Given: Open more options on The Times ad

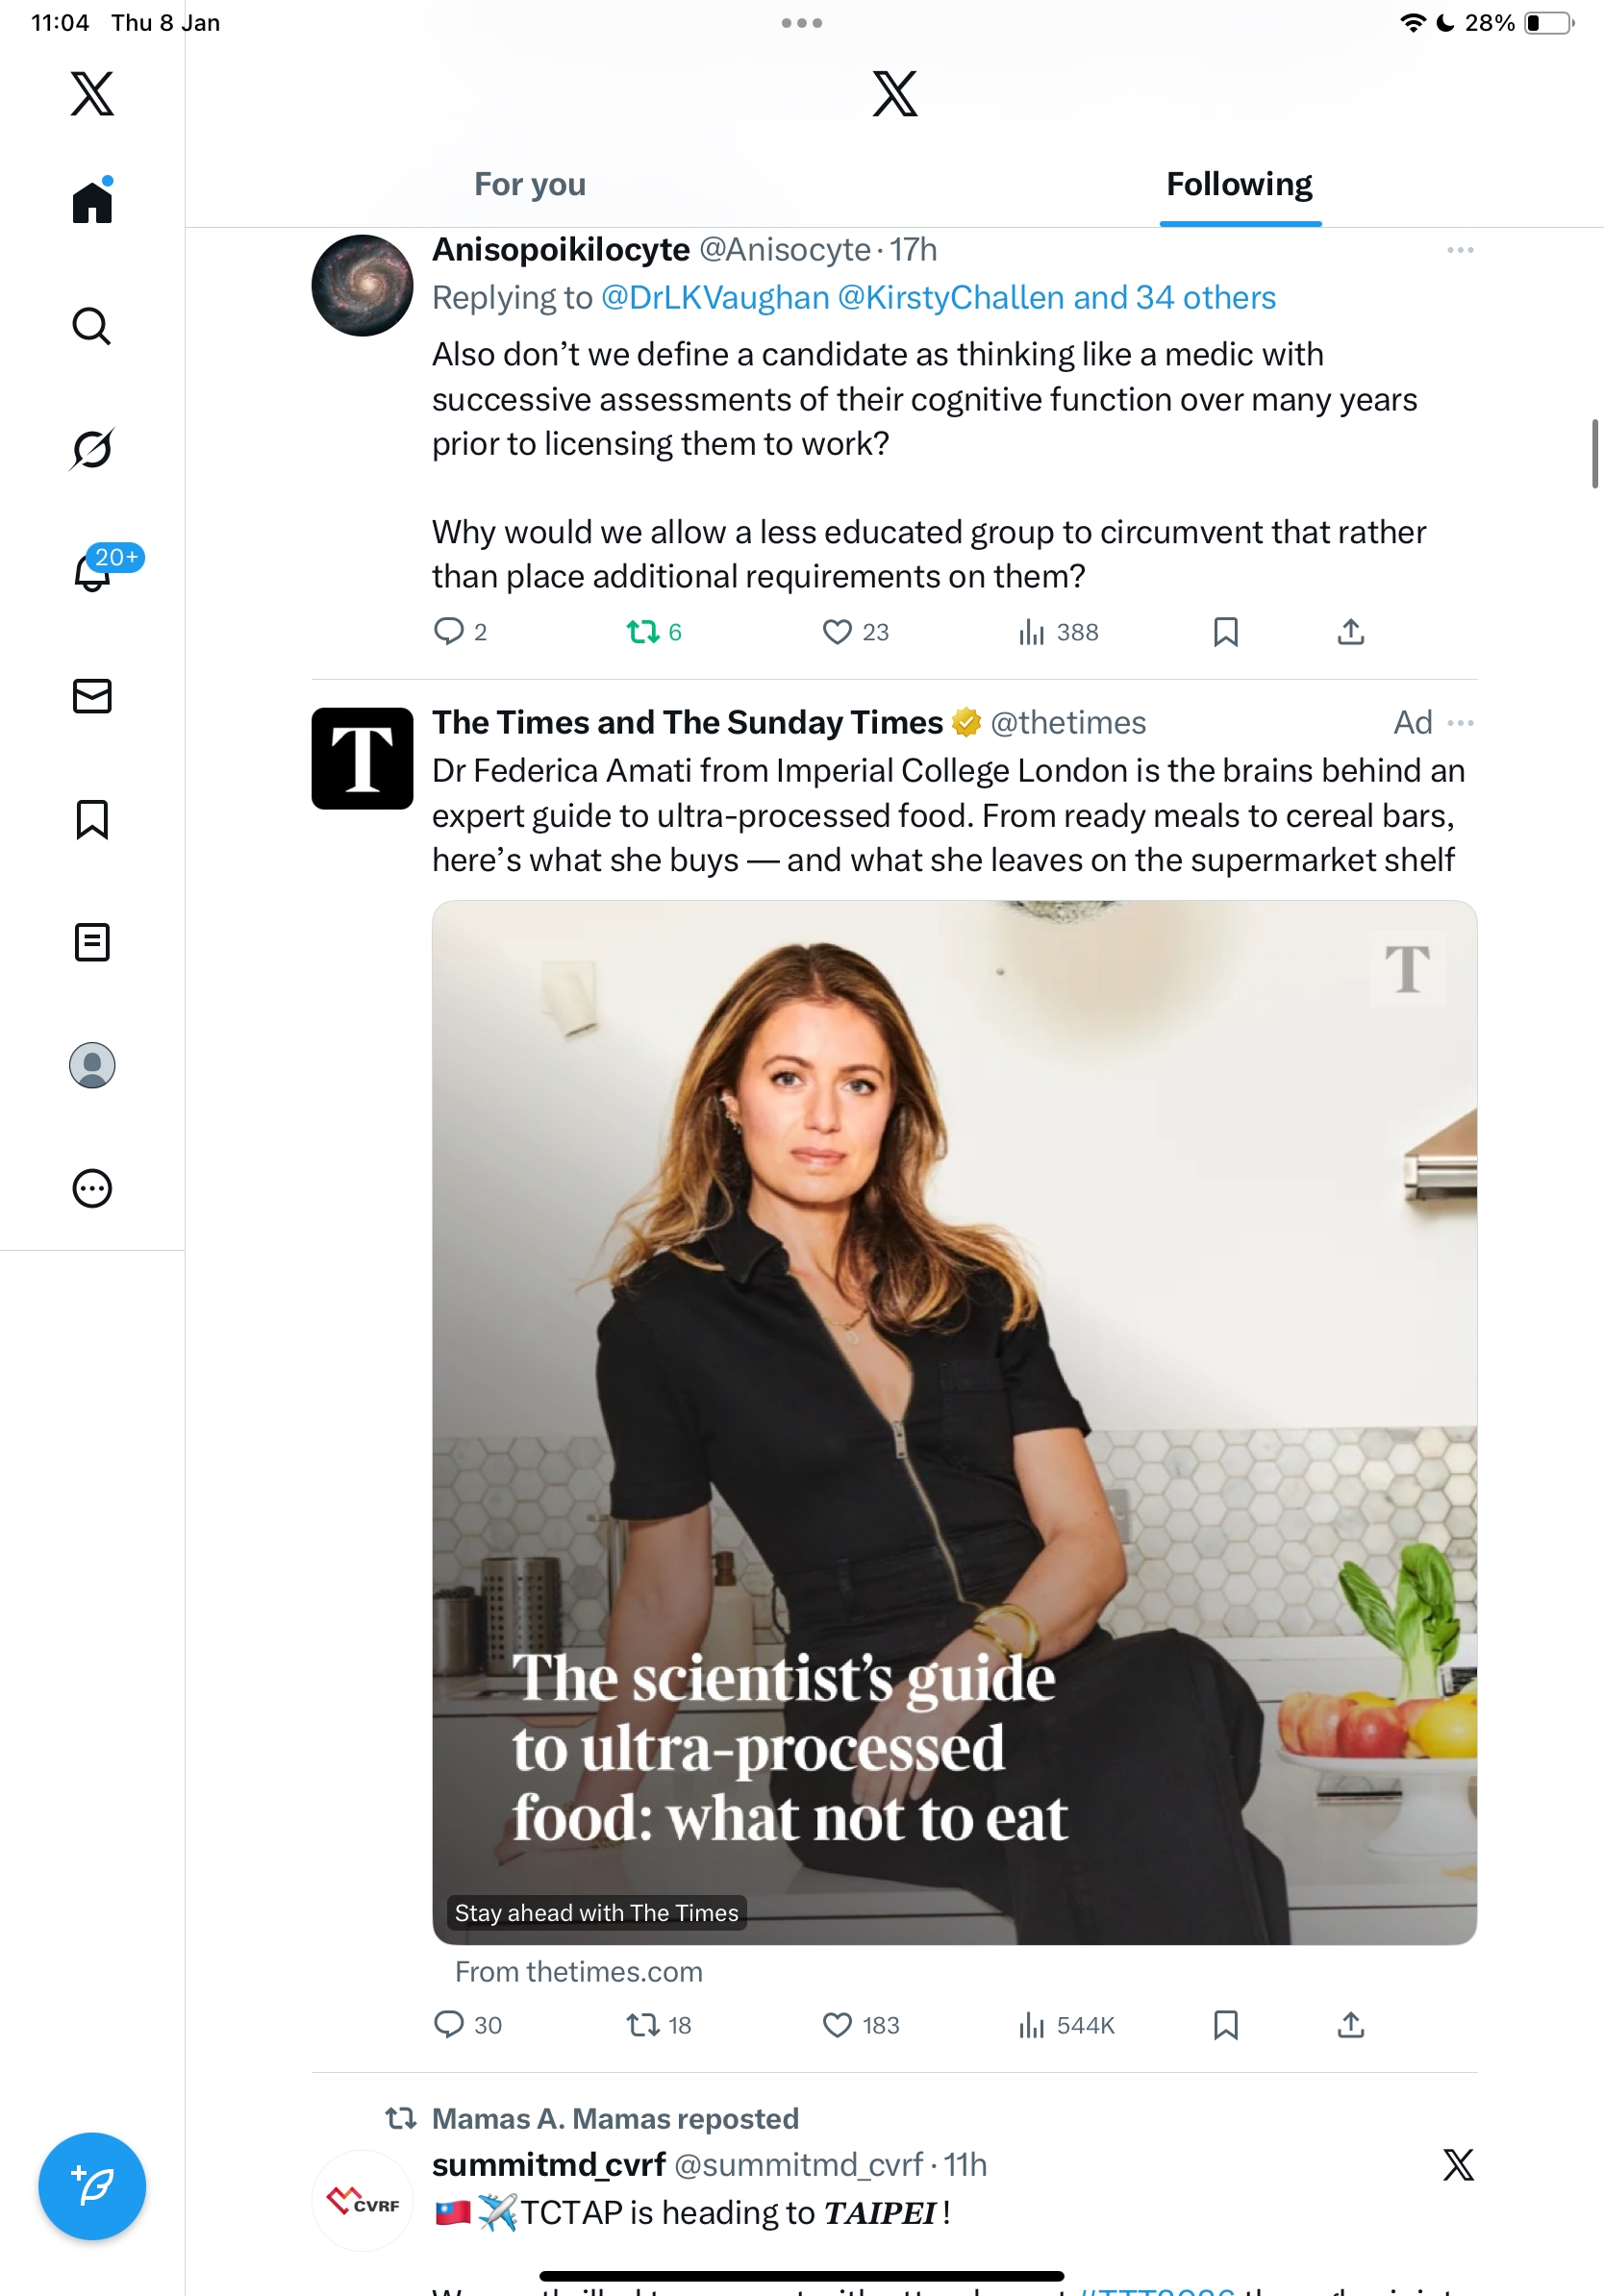Looking at the screenshot, I should click(x=1460, y=723).
